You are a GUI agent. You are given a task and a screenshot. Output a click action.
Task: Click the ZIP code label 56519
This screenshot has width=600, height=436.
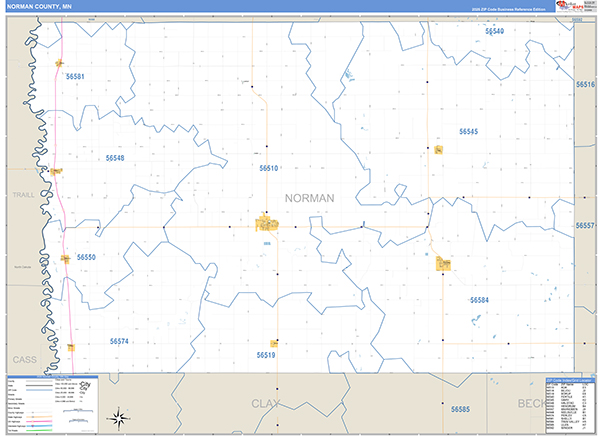click(x=266, y=355)
